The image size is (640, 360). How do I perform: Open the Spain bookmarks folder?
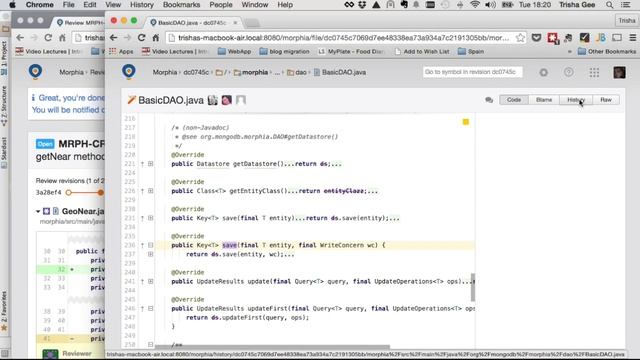coord(471,51)
